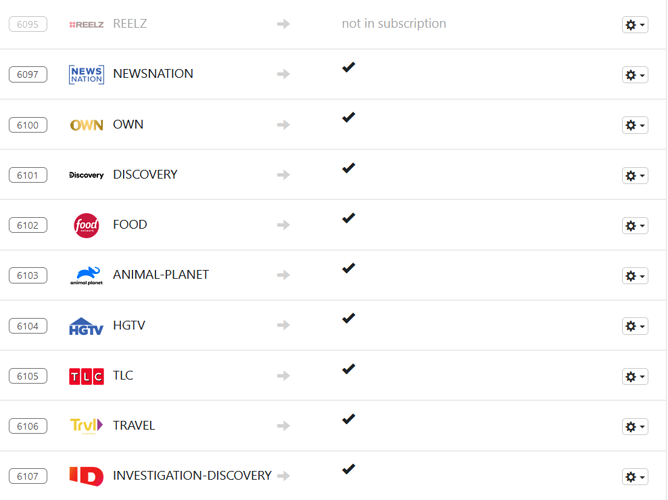Click the ANIMAL-PLANET channel name
The height and width of the screenshot is (500, 668).
(x=161, y=275)
